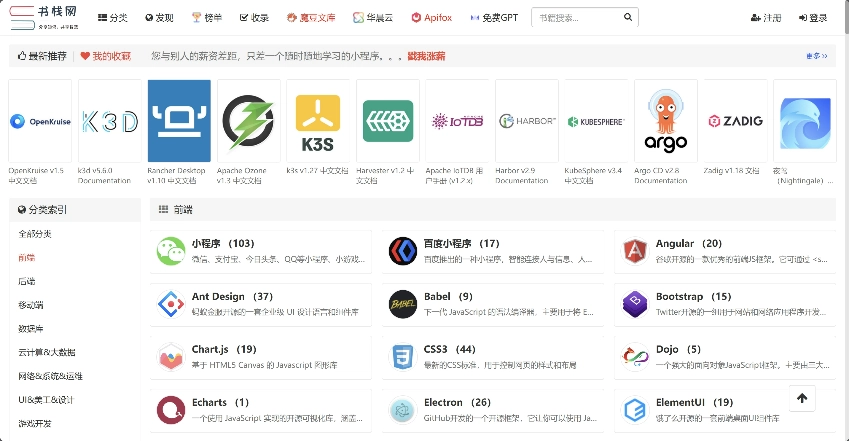Select 后端 in the category sidebar
850x441 pixels.
click(x=27, y=281)
